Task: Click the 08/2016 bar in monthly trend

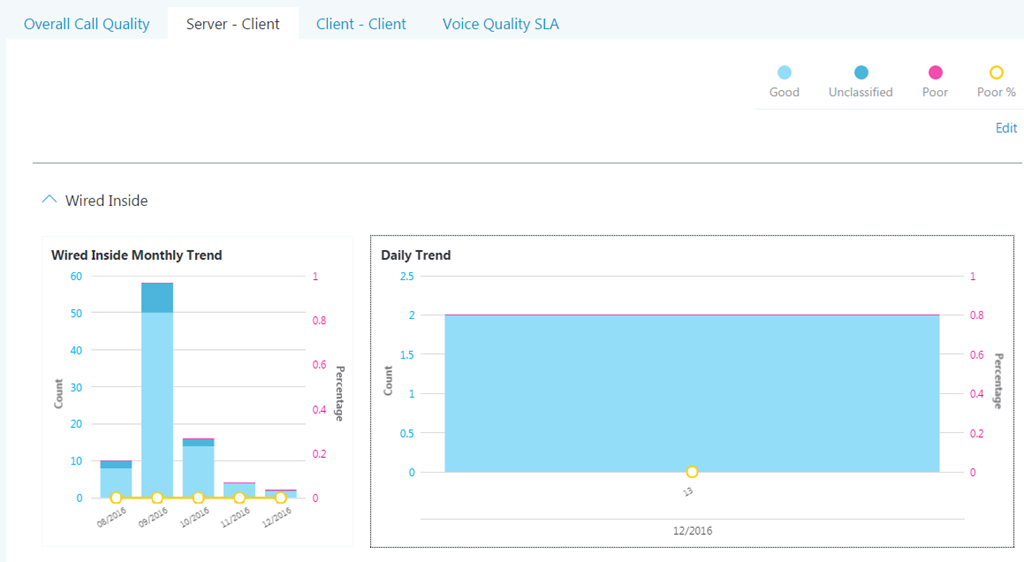Action: [116, 480]
